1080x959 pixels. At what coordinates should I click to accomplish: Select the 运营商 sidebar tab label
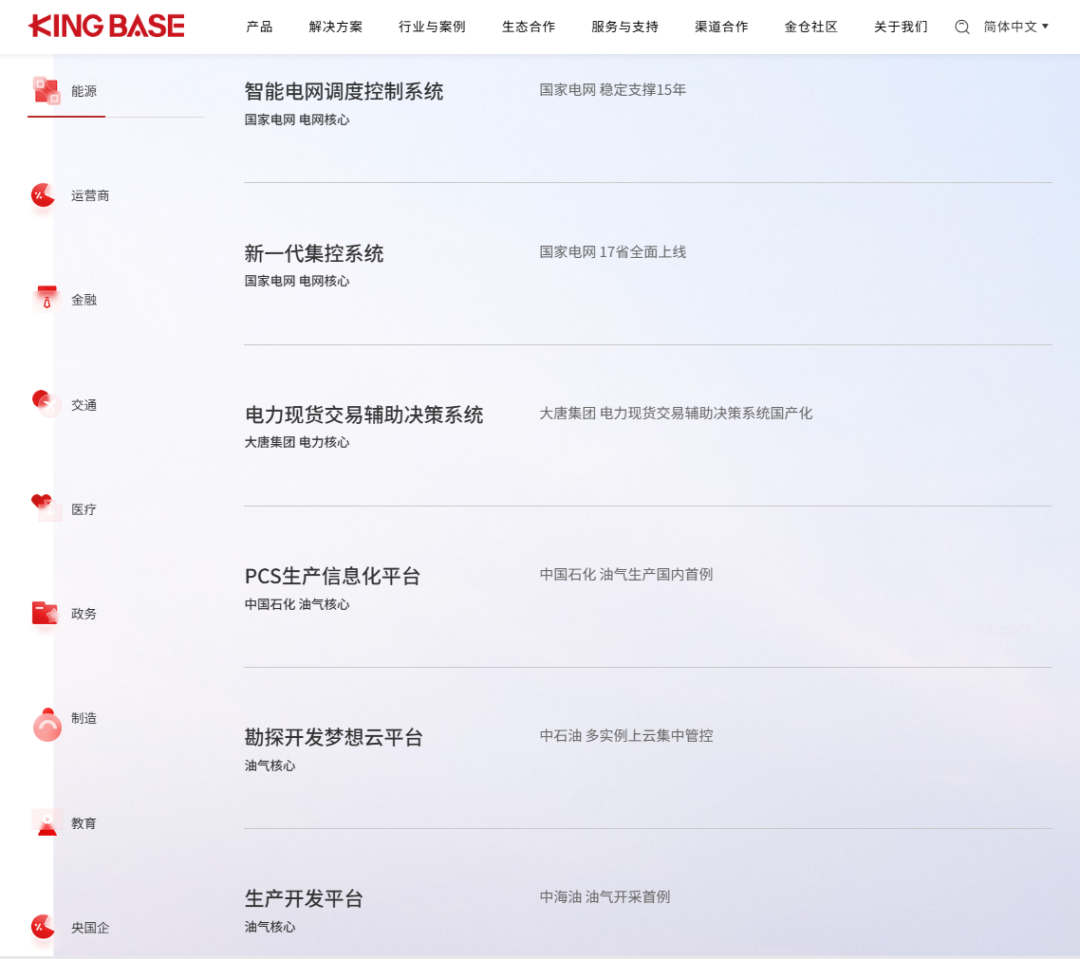tap(90, 196)
